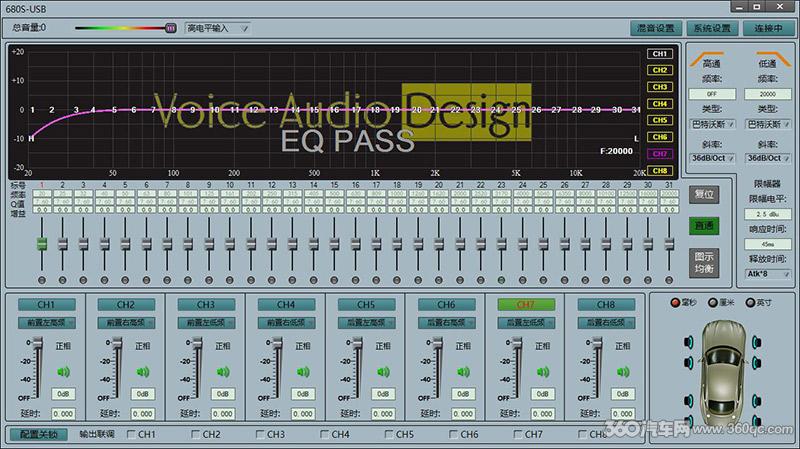
Task: Click the round knob under EQ band 16
Action: coord(355,280)
